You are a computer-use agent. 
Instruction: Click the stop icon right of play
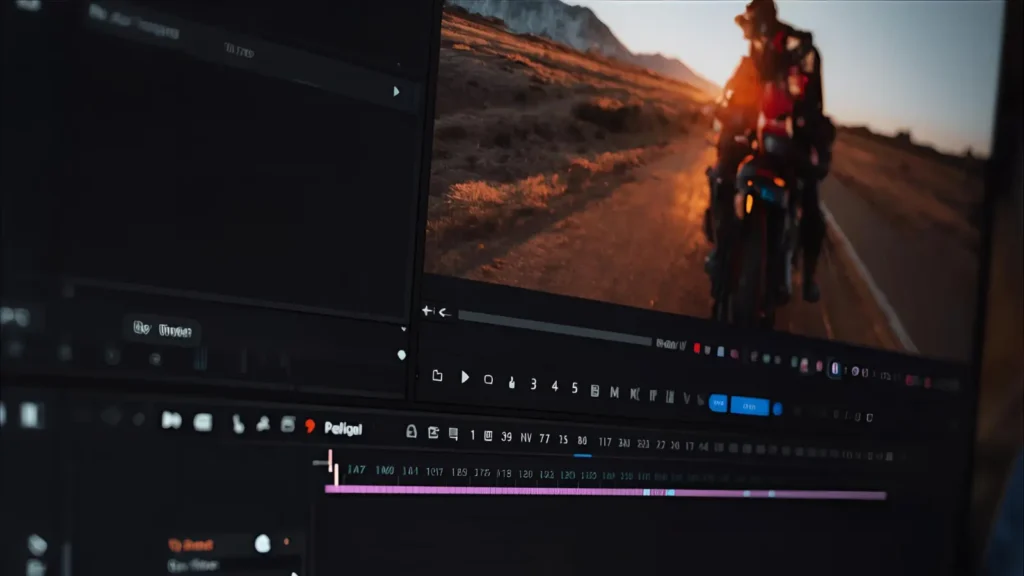tap(488, 380)
